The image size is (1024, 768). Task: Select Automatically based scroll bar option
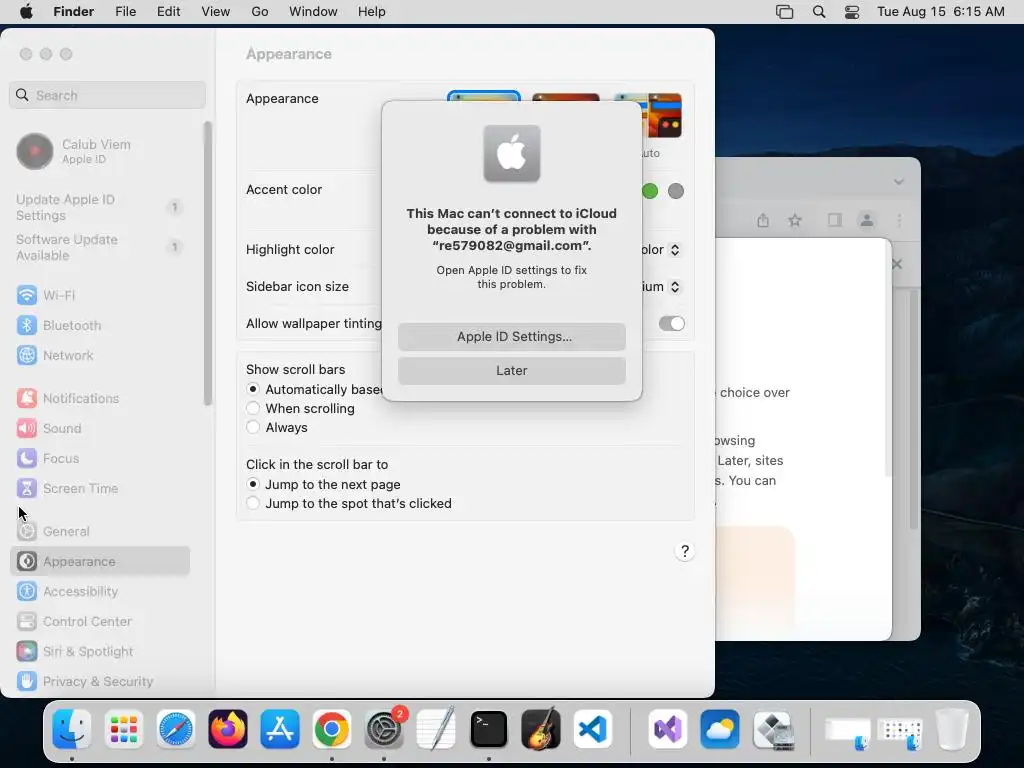(x=253, y=389)
